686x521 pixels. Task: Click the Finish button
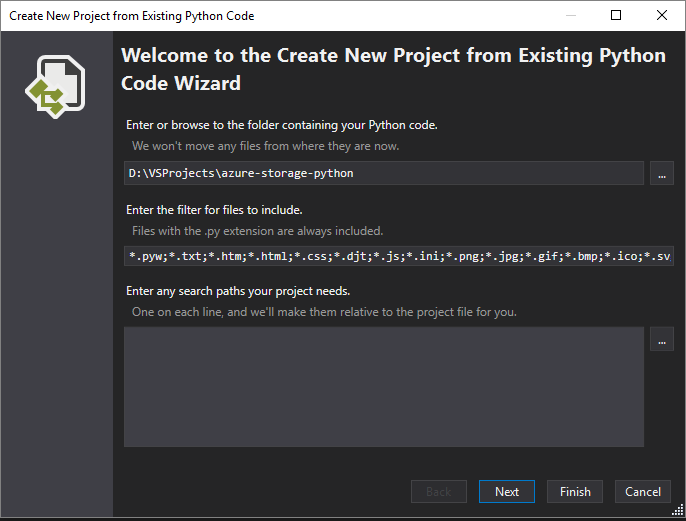click(575, 492)
